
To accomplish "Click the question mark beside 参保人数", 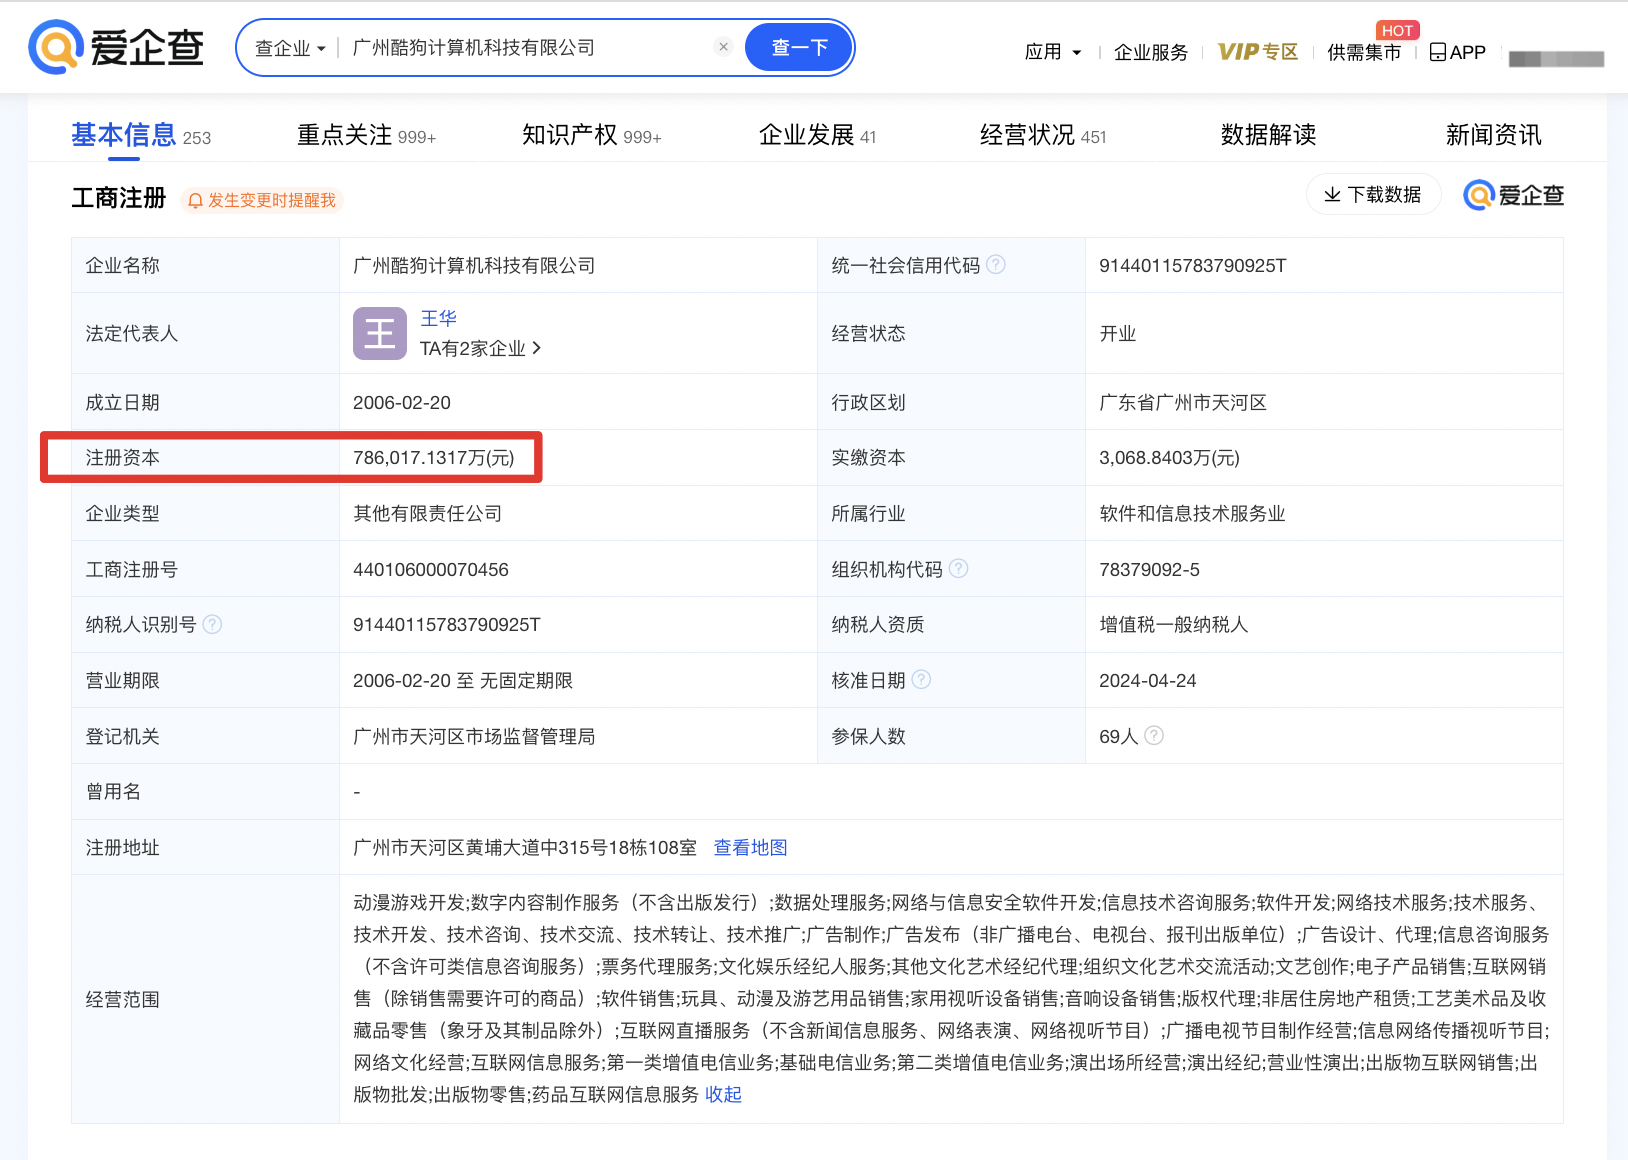I will point(1154,735).
